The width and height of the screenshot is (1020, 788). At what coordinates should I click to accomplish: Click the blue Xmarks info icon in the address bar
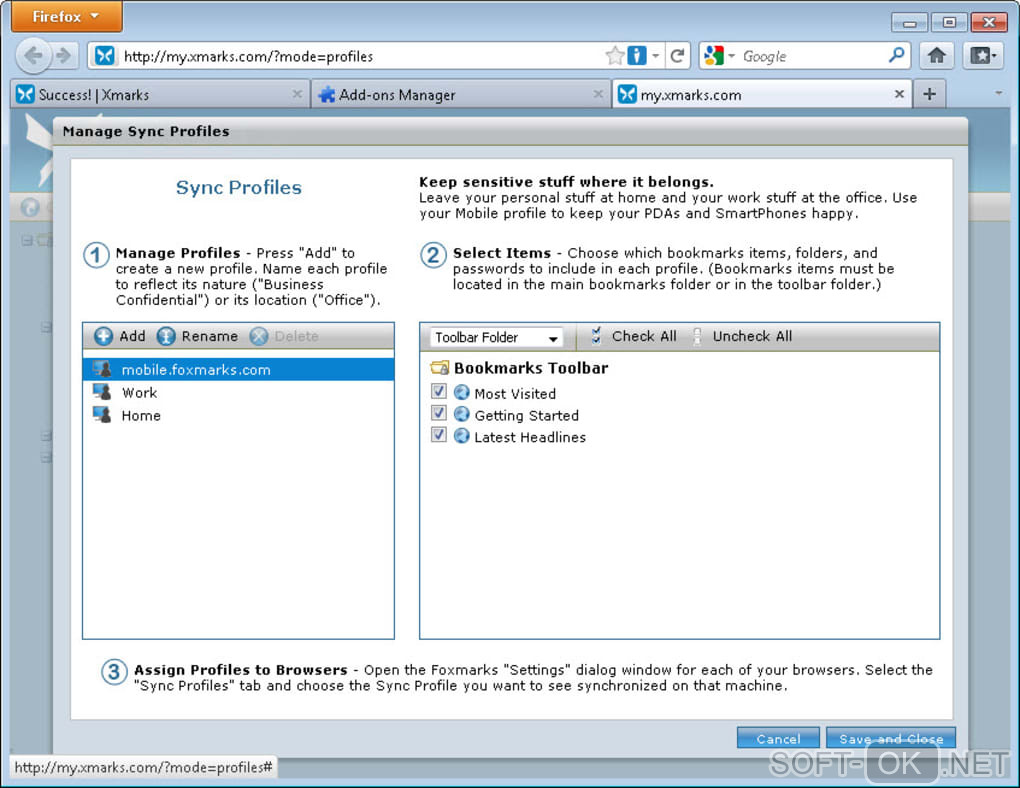pos(637,56)
